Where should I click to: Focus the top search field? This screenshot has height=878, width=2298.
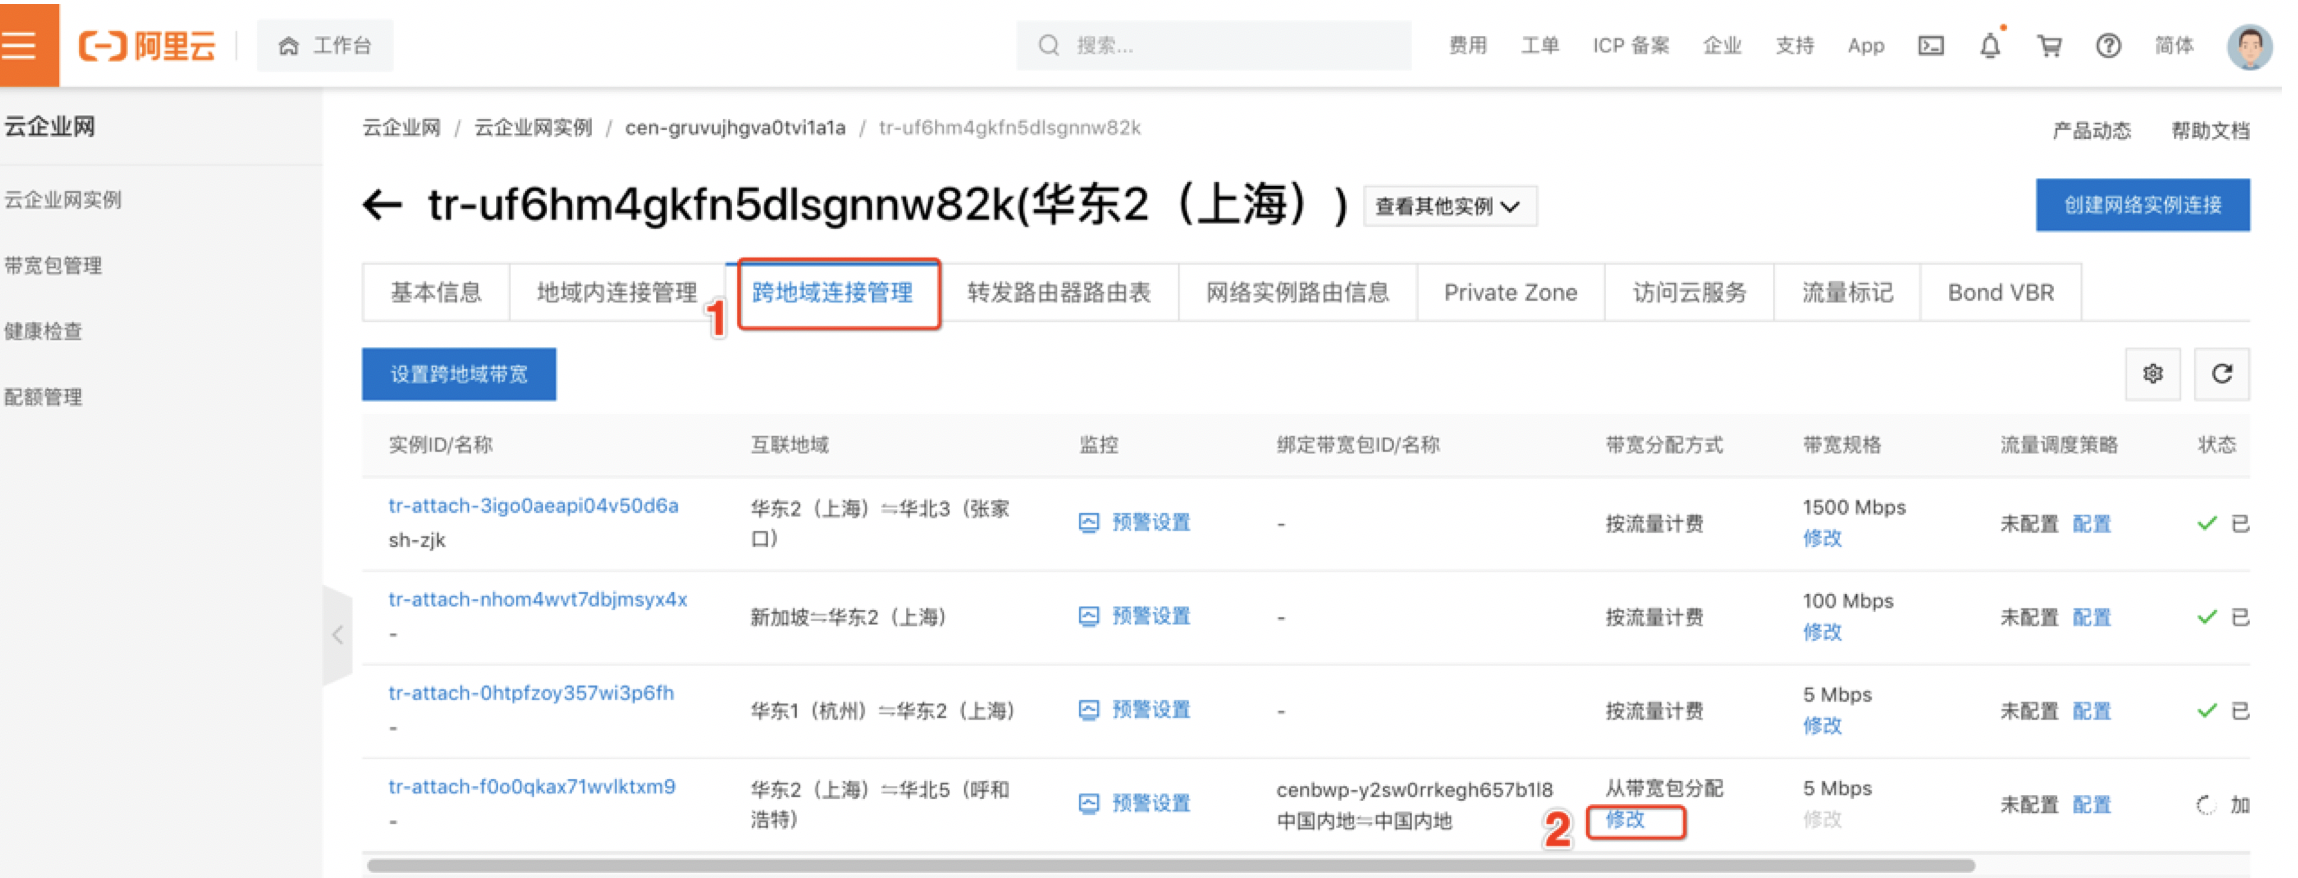(x=1213, y=45)
